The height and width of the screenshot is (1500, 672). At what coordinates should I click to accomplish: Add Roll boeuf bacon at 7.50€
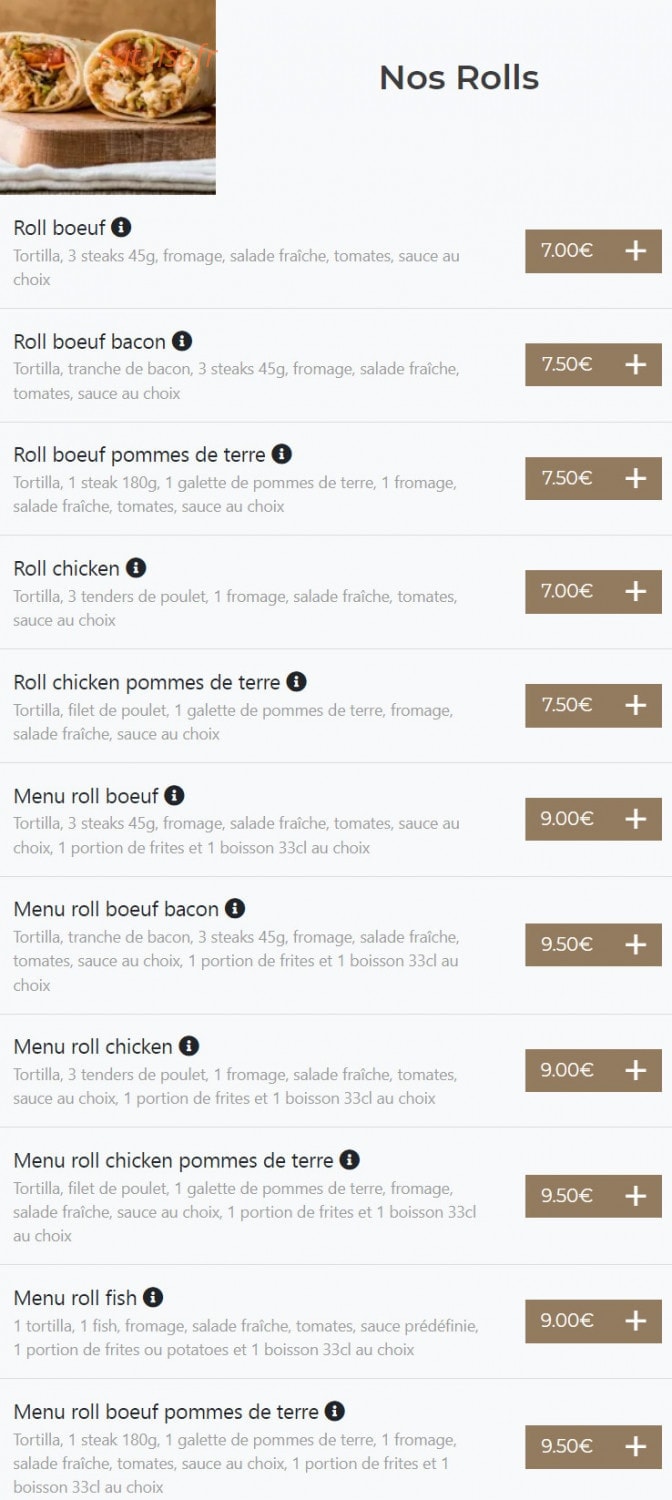(594, 364)
